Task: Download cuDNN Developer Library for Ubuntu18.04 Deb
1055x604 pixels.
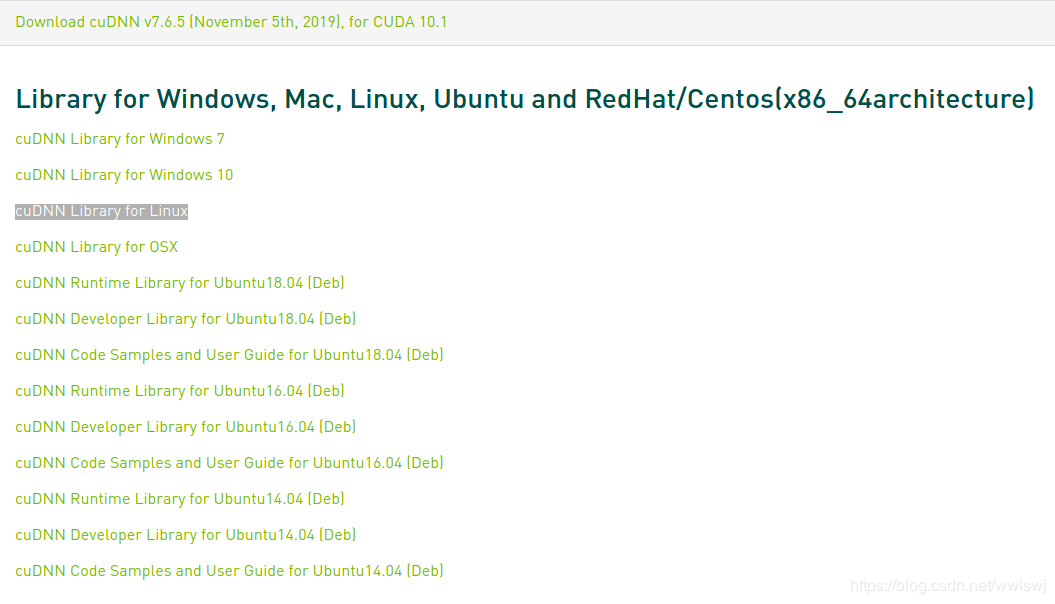Action: [x=185, y=319]
